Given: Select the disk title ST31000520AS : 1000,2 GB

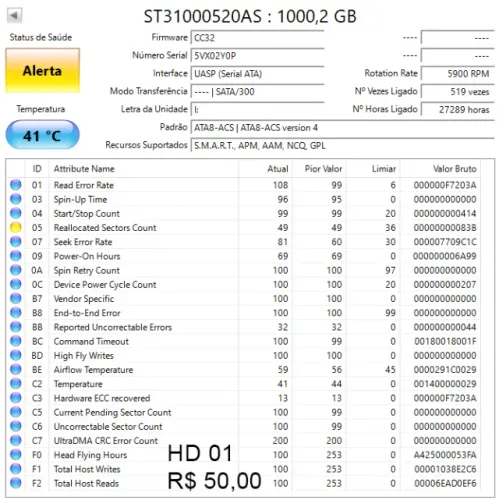Looking at the screenshot, I should [250, 16].
